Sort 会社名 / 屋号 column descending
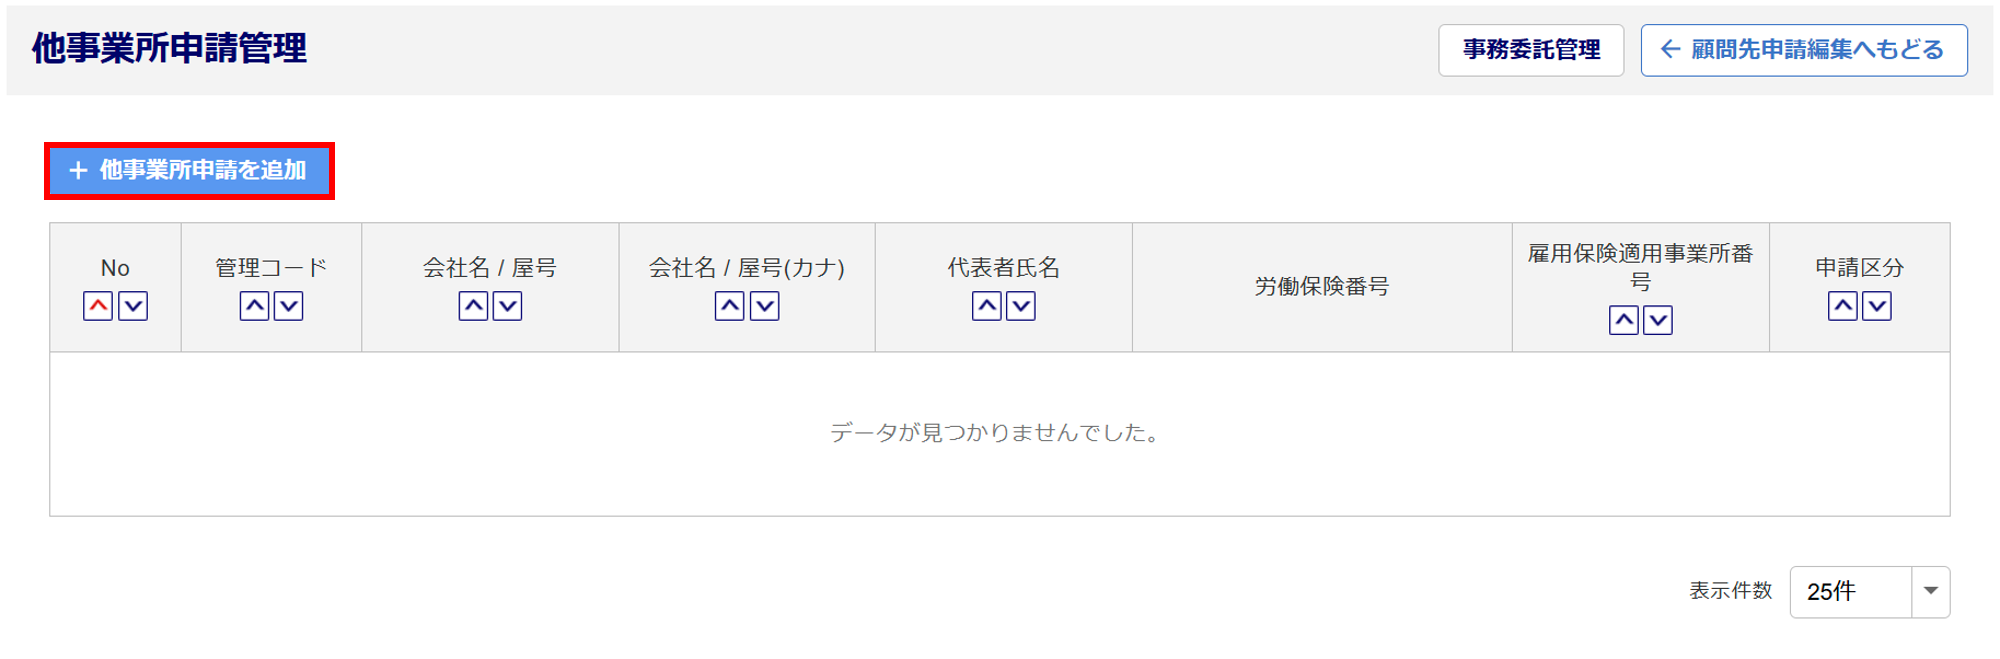The height and width of the screenshot is (659, 2000). 508,306
